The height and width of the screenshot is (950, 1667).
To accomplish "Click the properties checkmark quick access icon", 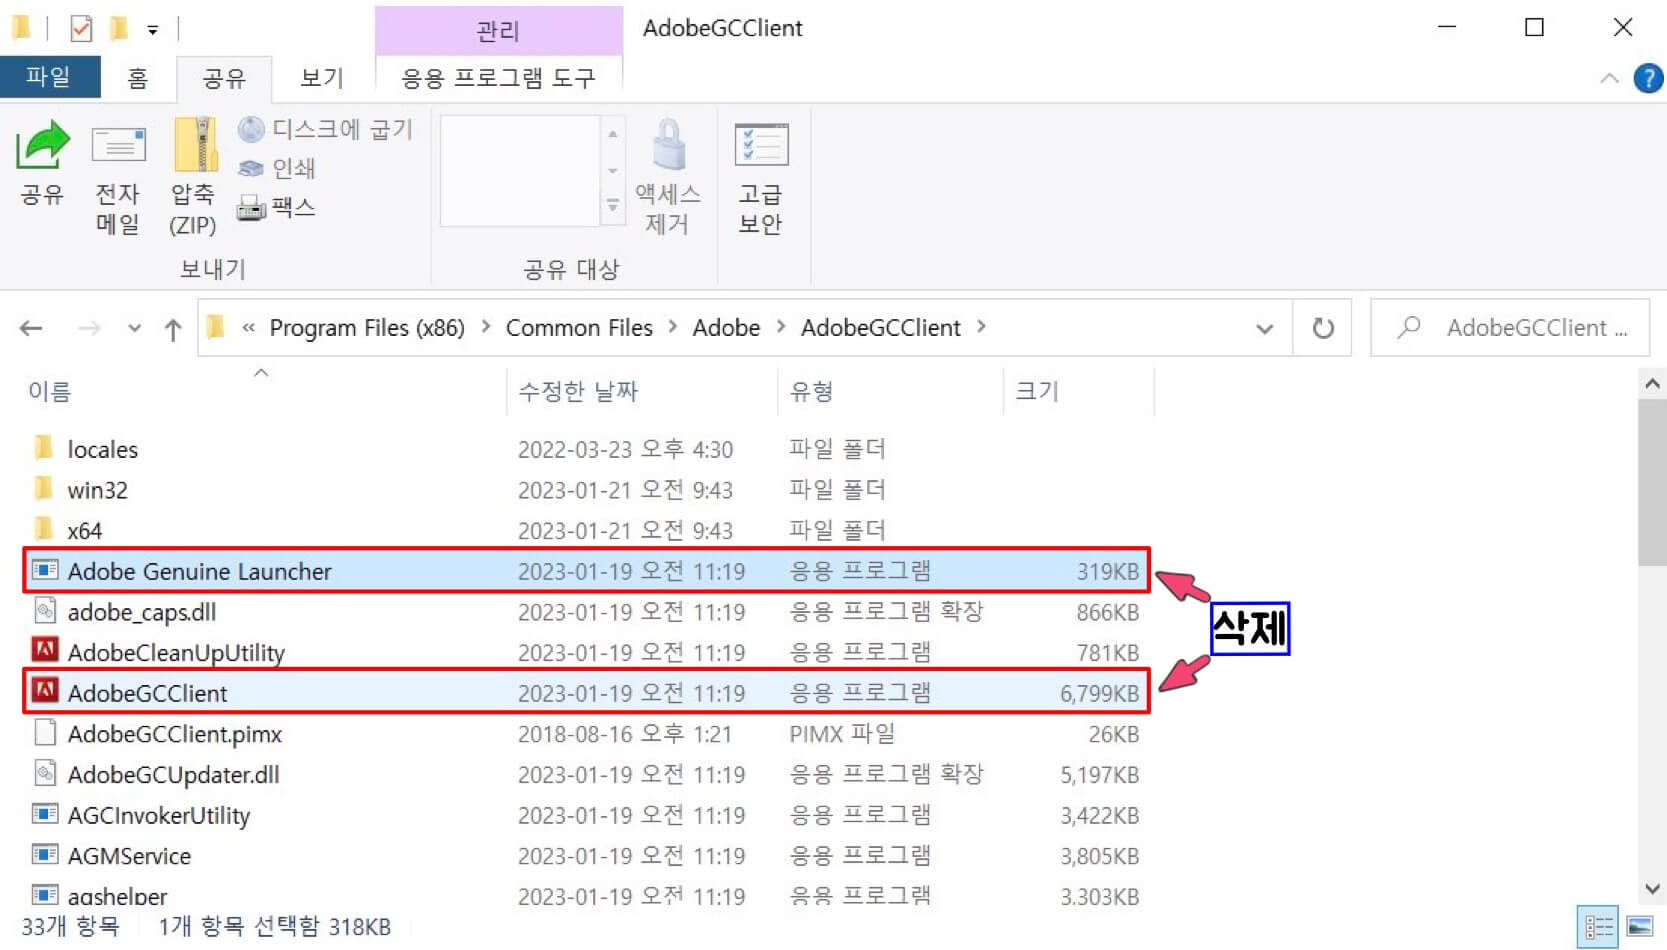I will coord(81,29).
